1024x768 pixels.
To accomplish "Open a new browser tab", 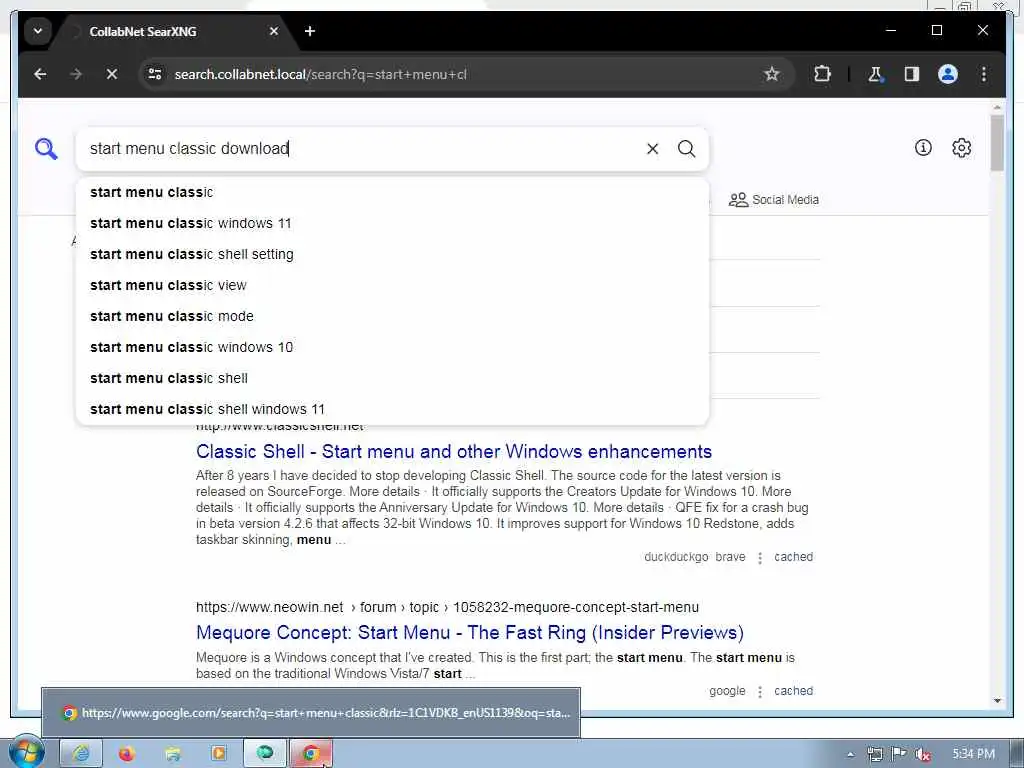I will pyautogui.click(x=310, y=31).
